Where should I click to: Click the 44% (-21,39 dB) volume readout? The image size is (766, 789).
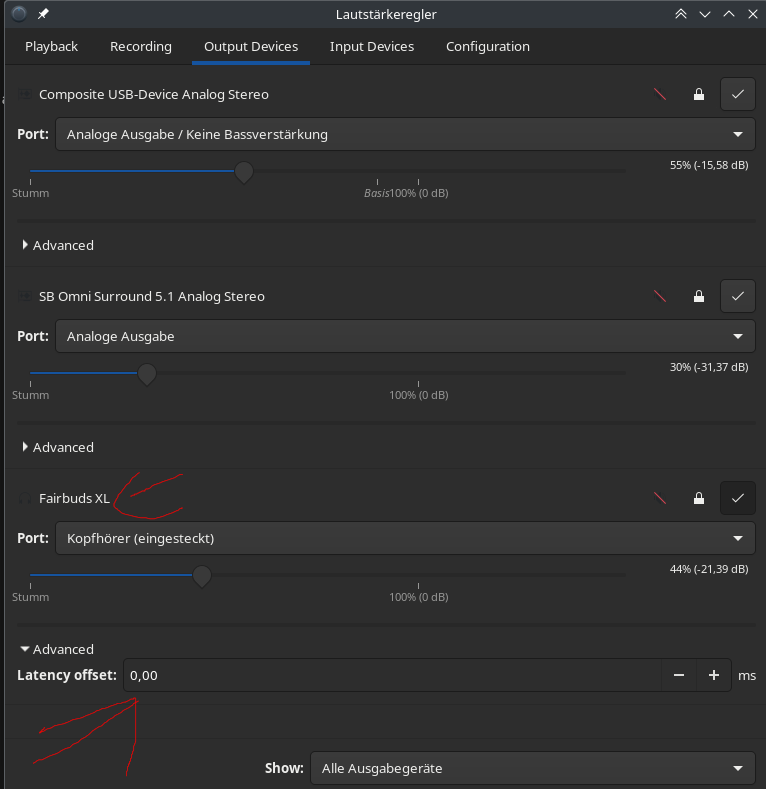coord(709,569)
